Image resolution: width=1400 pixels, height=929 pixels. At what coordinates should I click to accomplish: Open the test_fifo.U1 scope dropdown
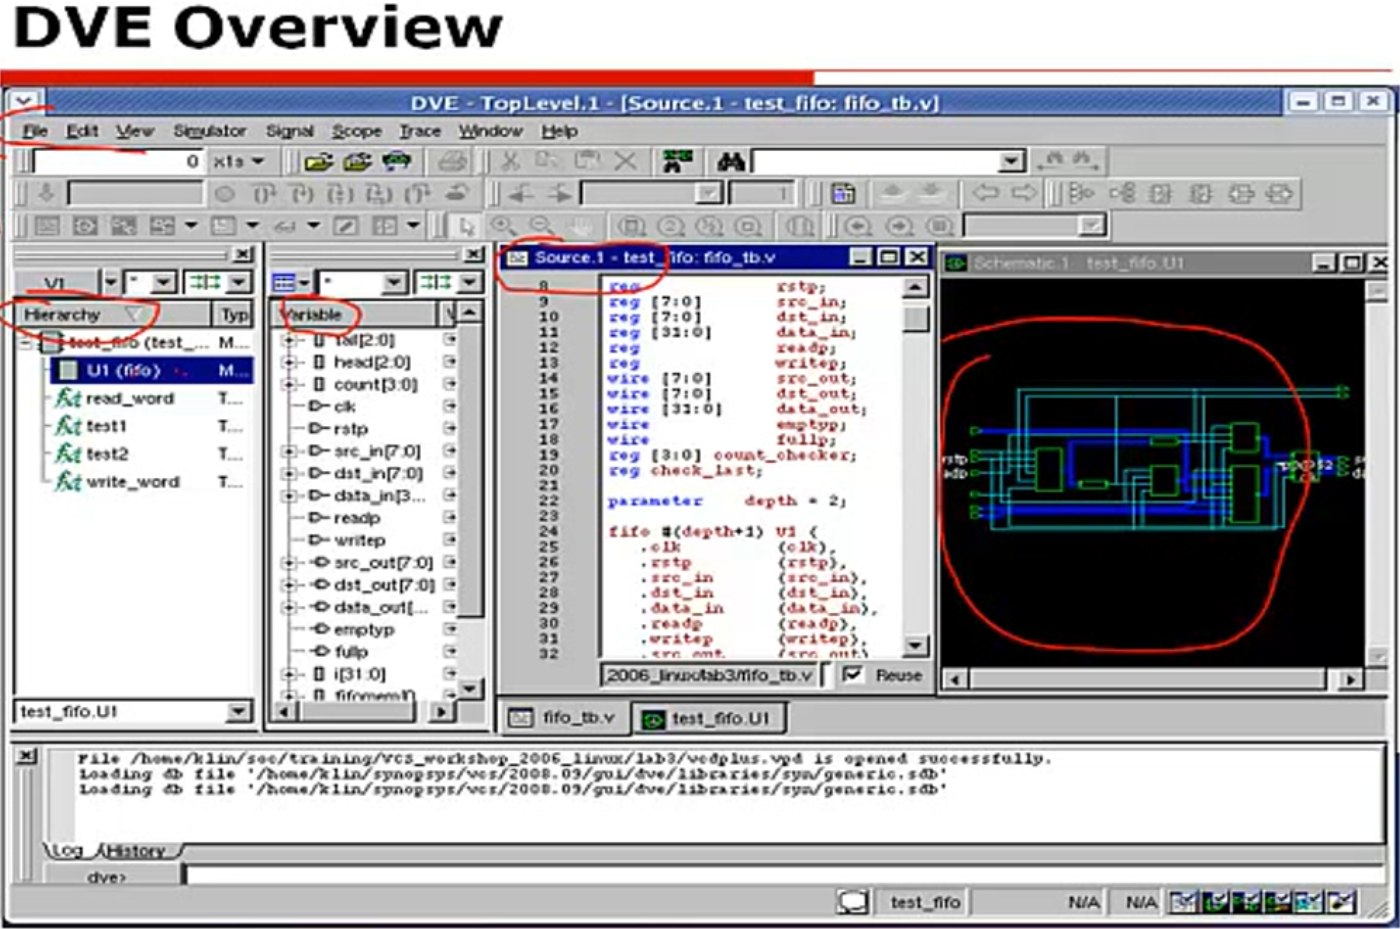(x=238, y=711)
